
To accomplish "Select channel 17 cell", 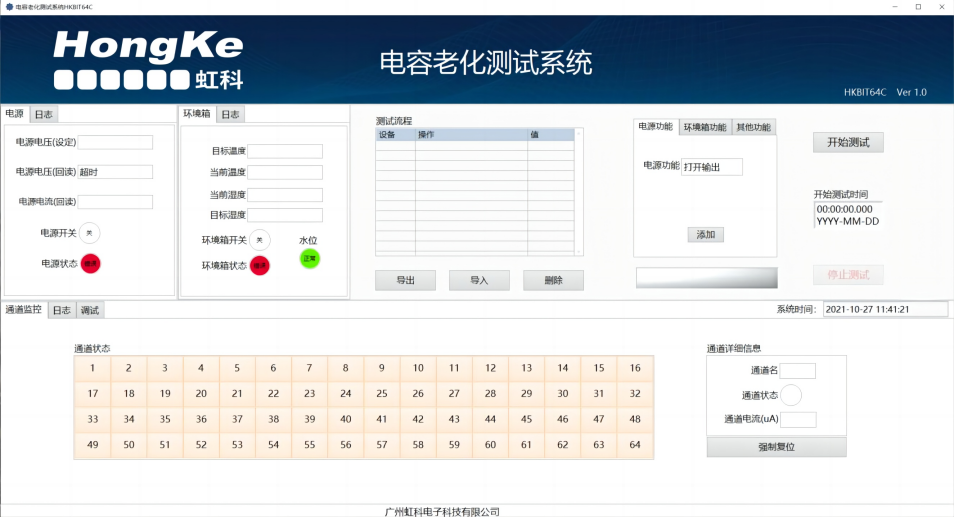I will click(x=92, y=394).
